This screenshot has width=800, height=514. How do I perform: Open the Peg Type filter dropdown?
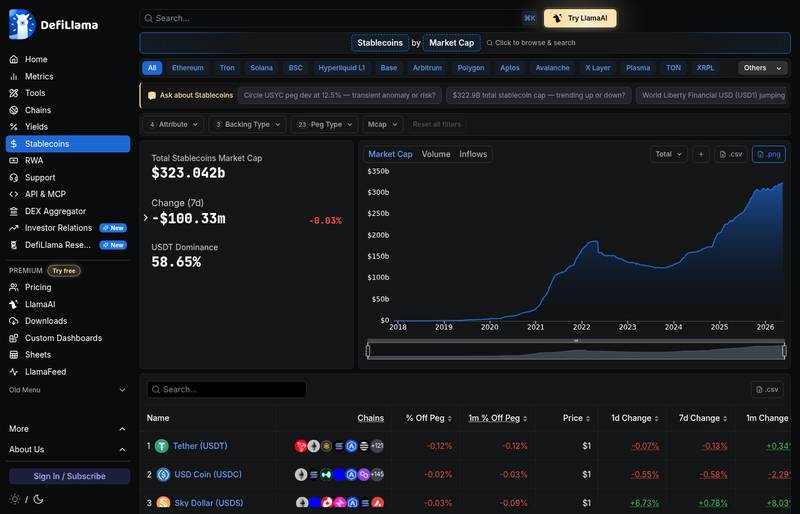point(325,125)
